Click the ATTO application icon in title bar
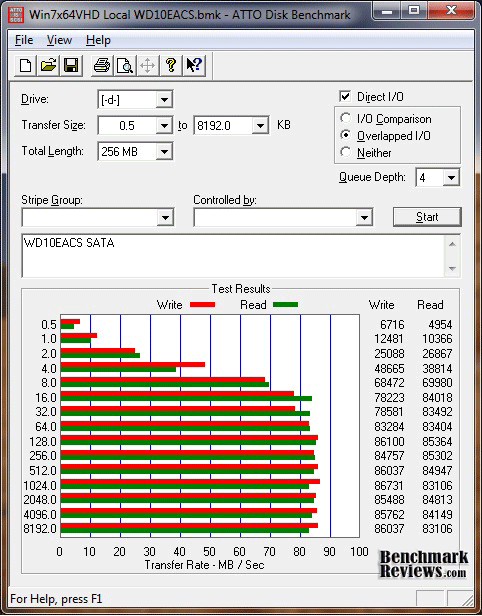Image resolution: width=482 pixels, height=616 pixels. (16, 15)
